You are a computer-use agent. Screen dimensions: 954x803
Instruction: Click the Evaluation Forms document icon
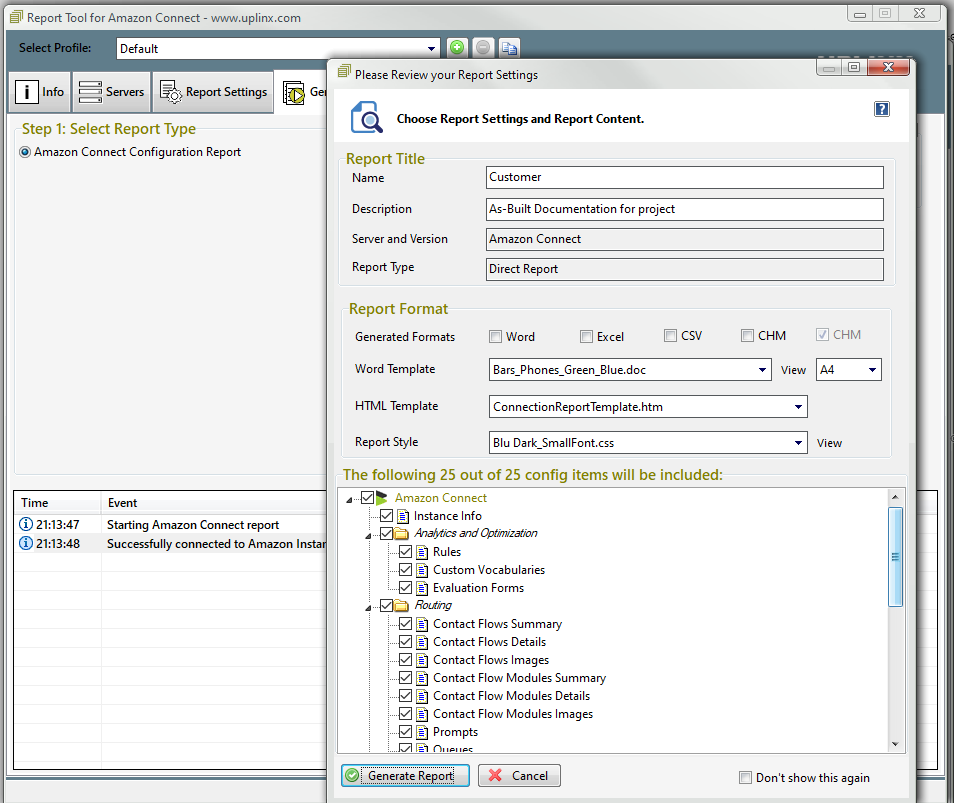coord(422,588)
